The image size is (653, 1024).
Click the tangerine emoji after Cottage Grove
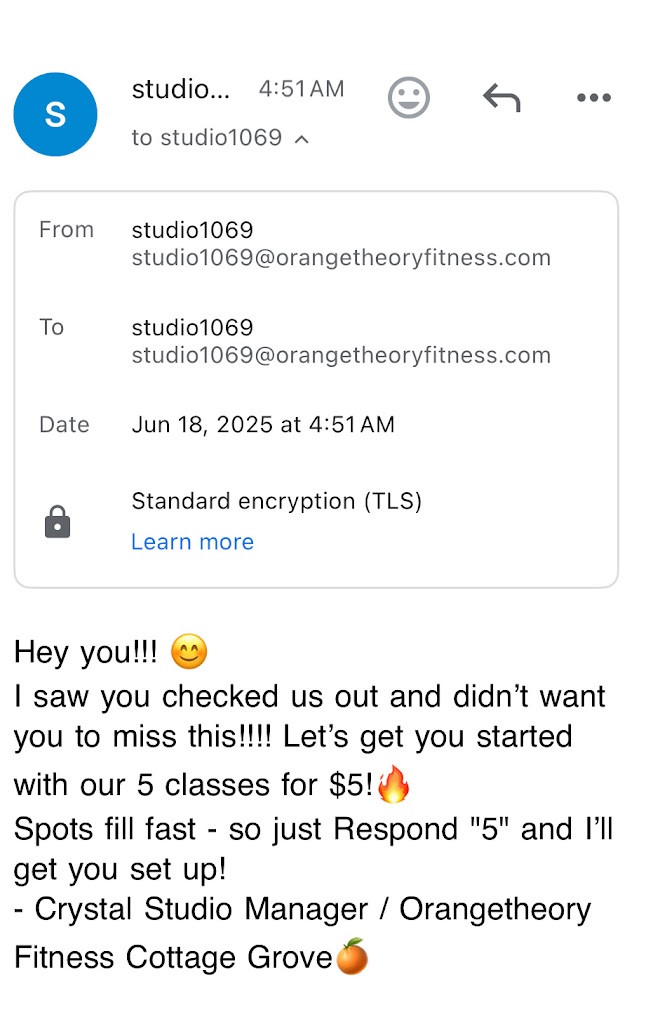(x=351, y=957)
